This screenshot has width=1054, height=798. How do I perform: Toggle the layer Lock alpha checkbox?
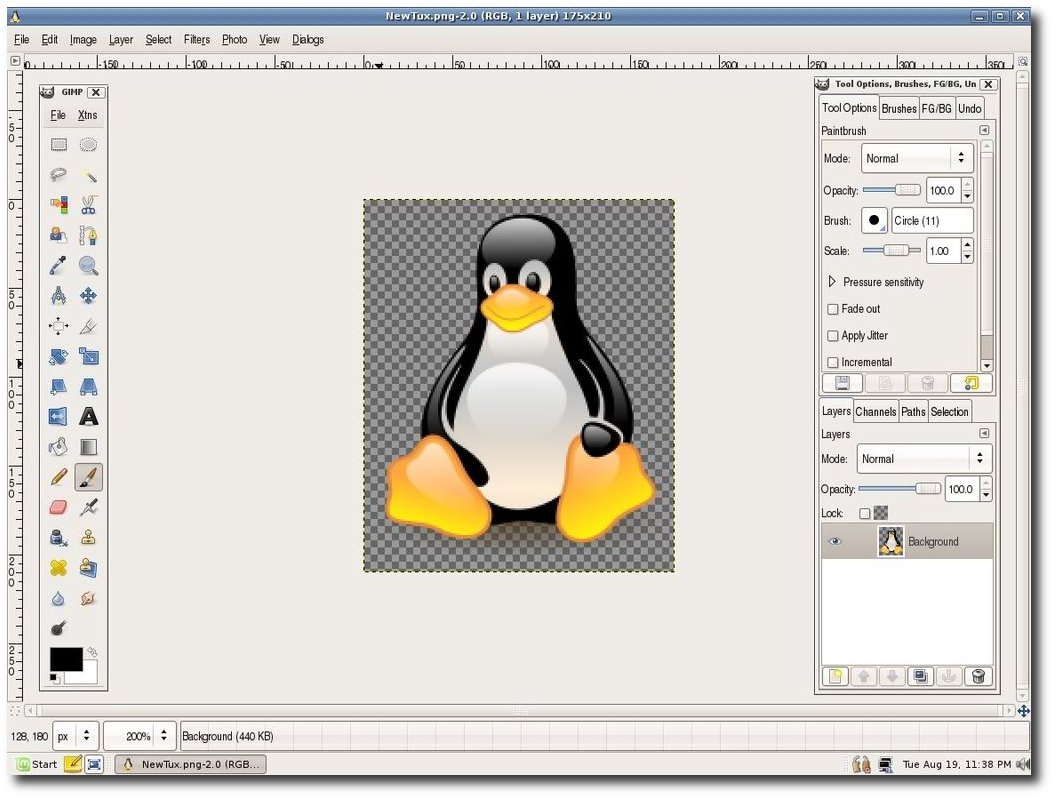coord(864,514)
